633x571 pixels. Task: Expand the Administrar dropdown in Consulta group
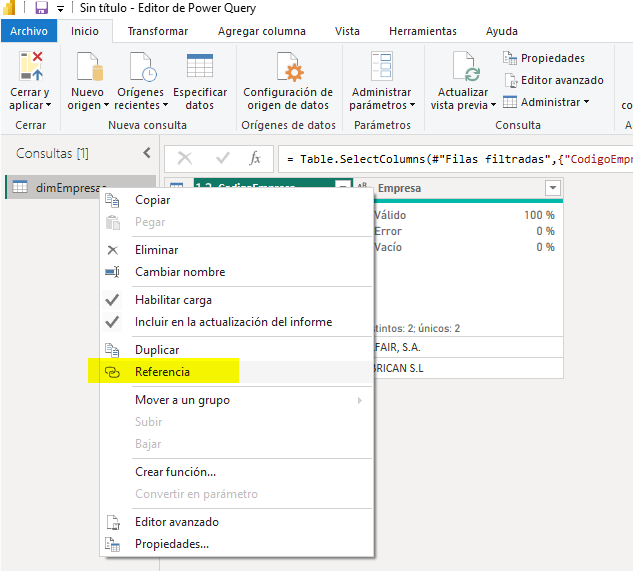548,102
